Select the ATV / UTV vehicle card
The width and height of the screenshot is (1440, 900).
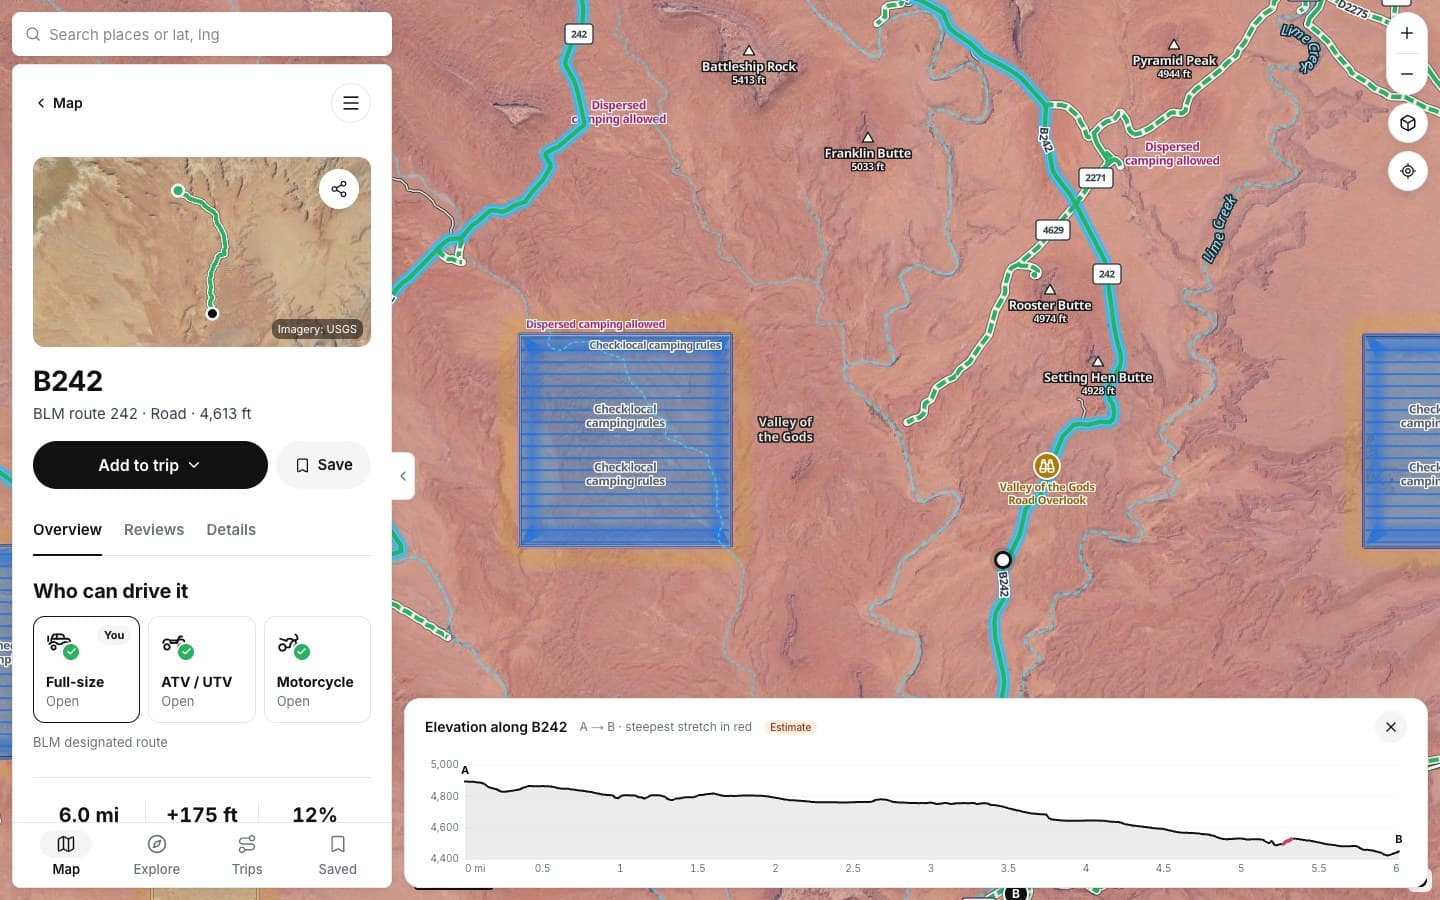click(202, 669)
